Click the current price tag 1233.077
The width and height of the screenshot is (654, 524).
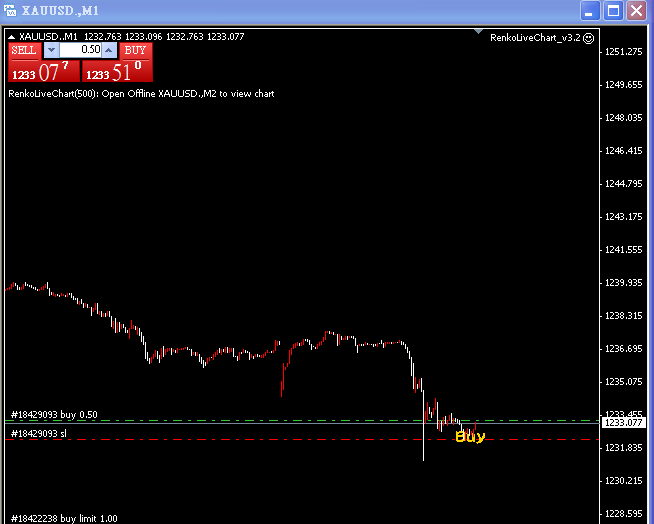(624, 423)
